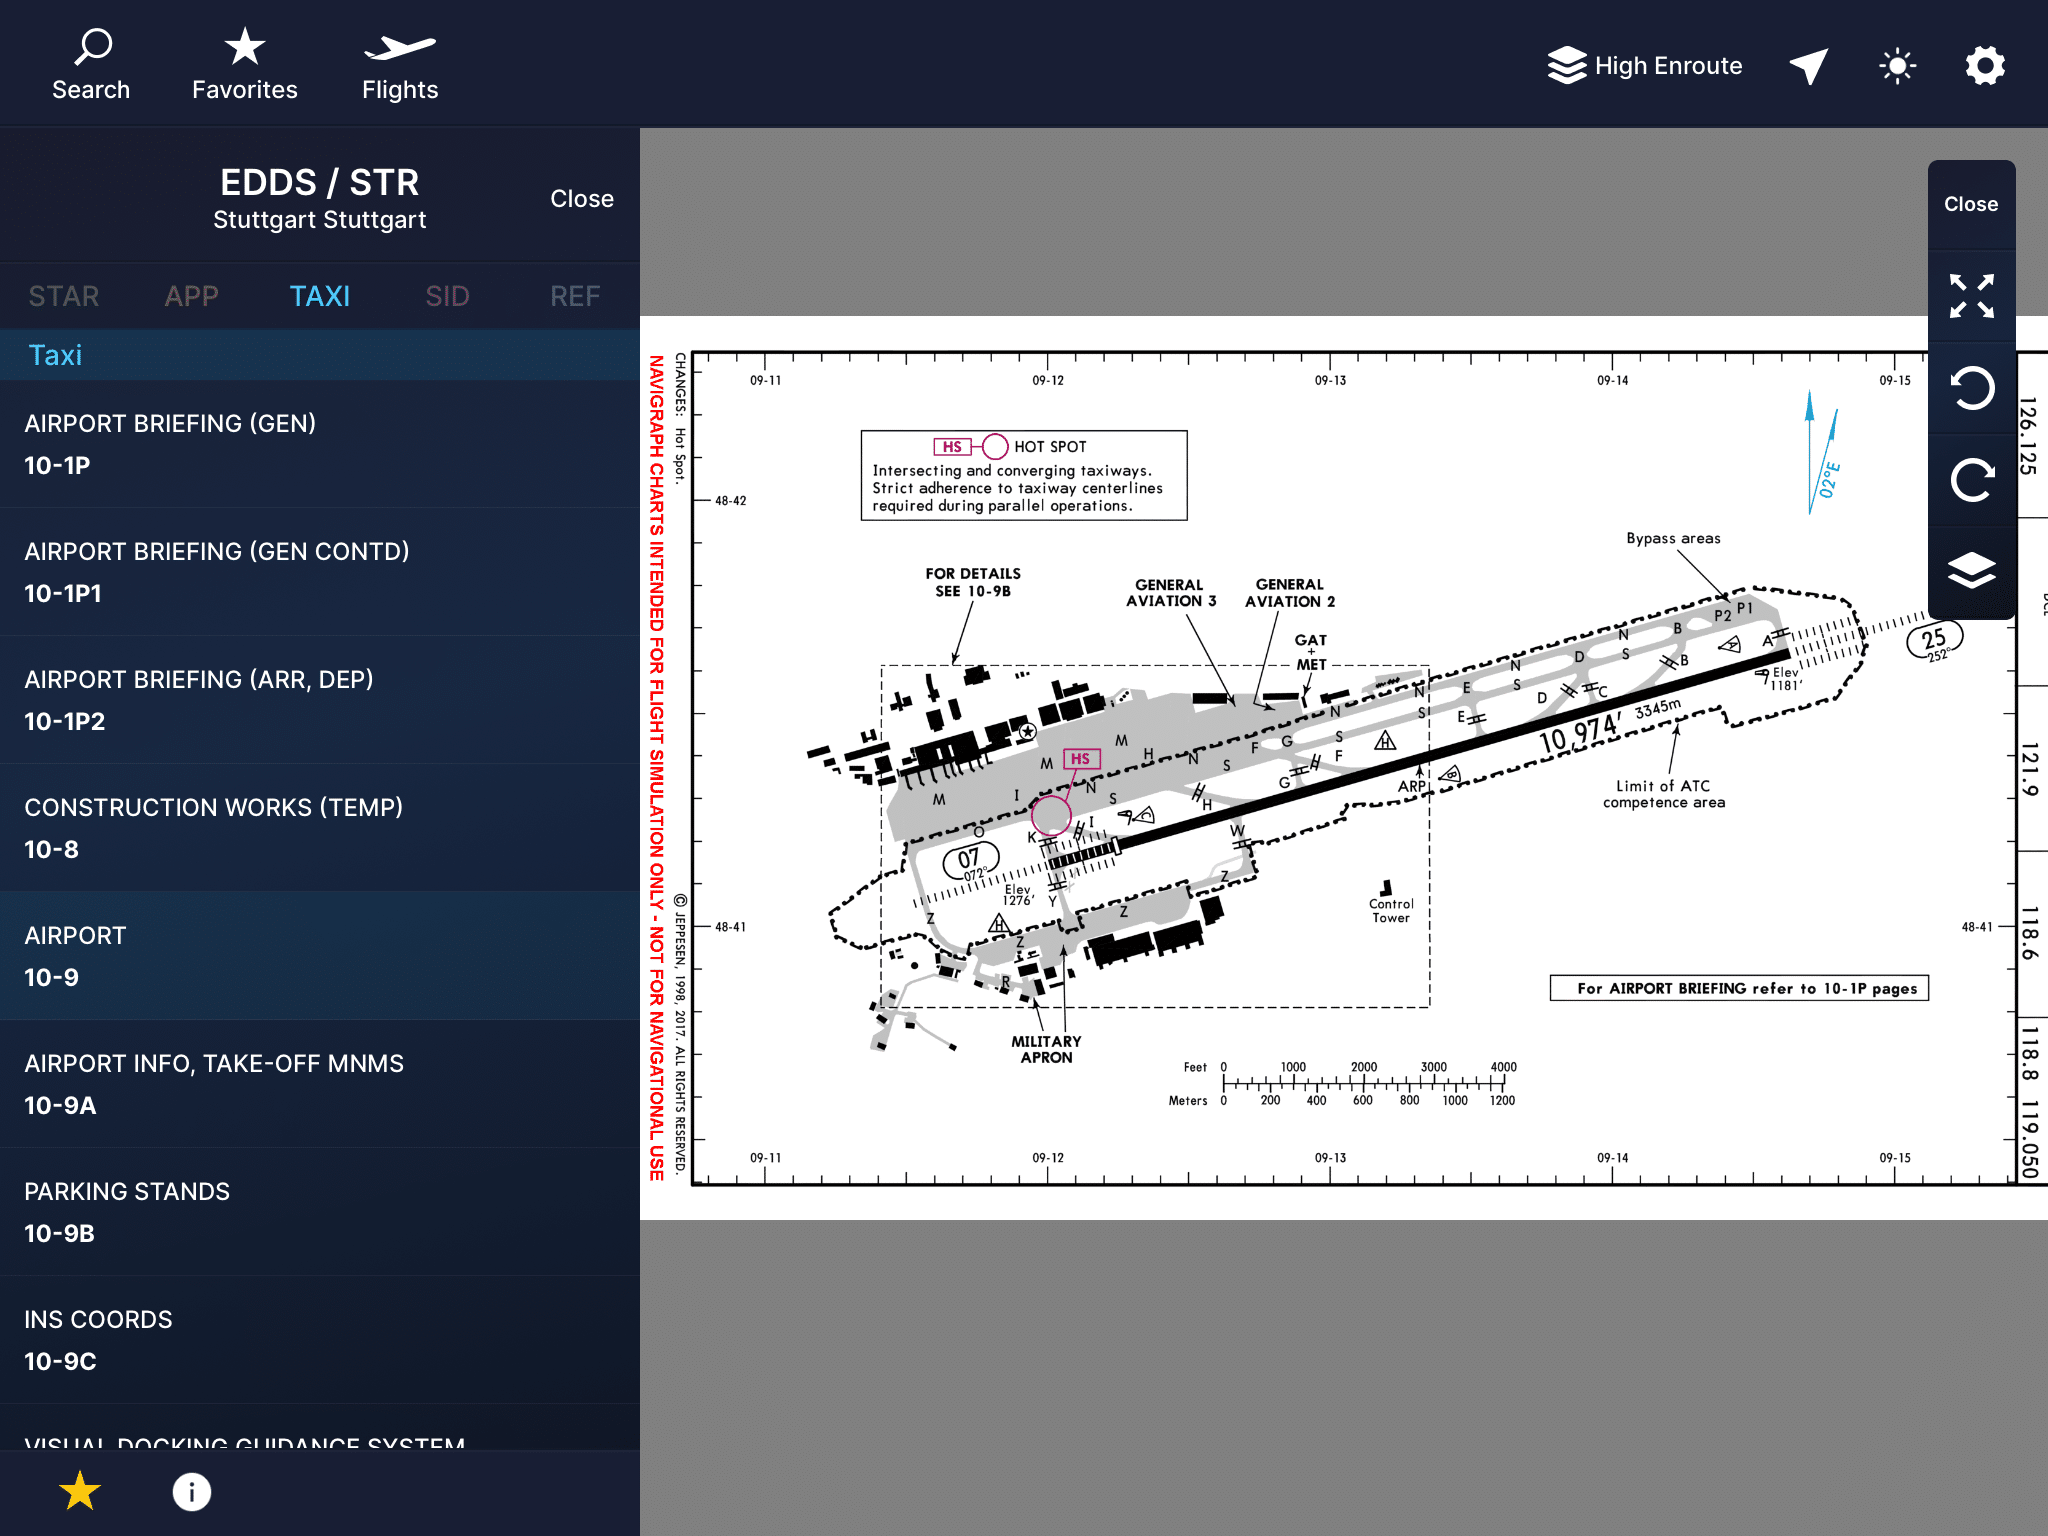The height and width of the screenshot is (1536, 2048).
Task: Rotate chart counterclockwise
Action: [x=1971, y=388]
